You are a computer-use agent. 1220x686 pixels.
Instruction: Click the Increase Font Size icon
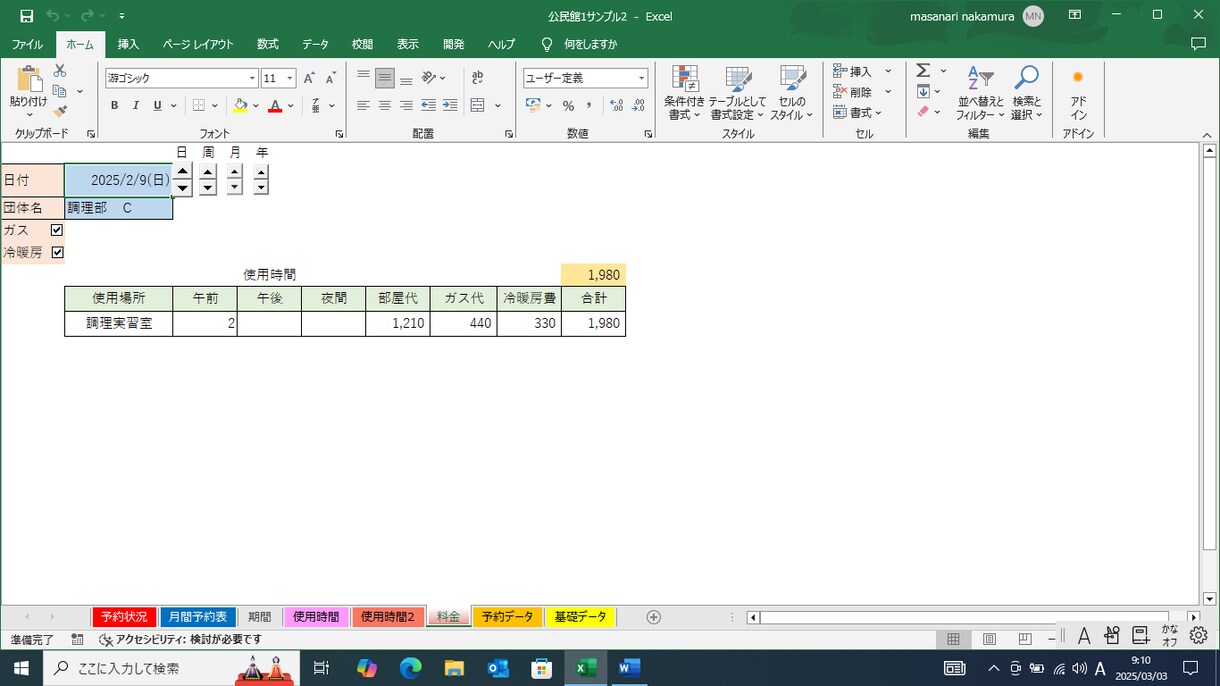click(x=309, y=78)
